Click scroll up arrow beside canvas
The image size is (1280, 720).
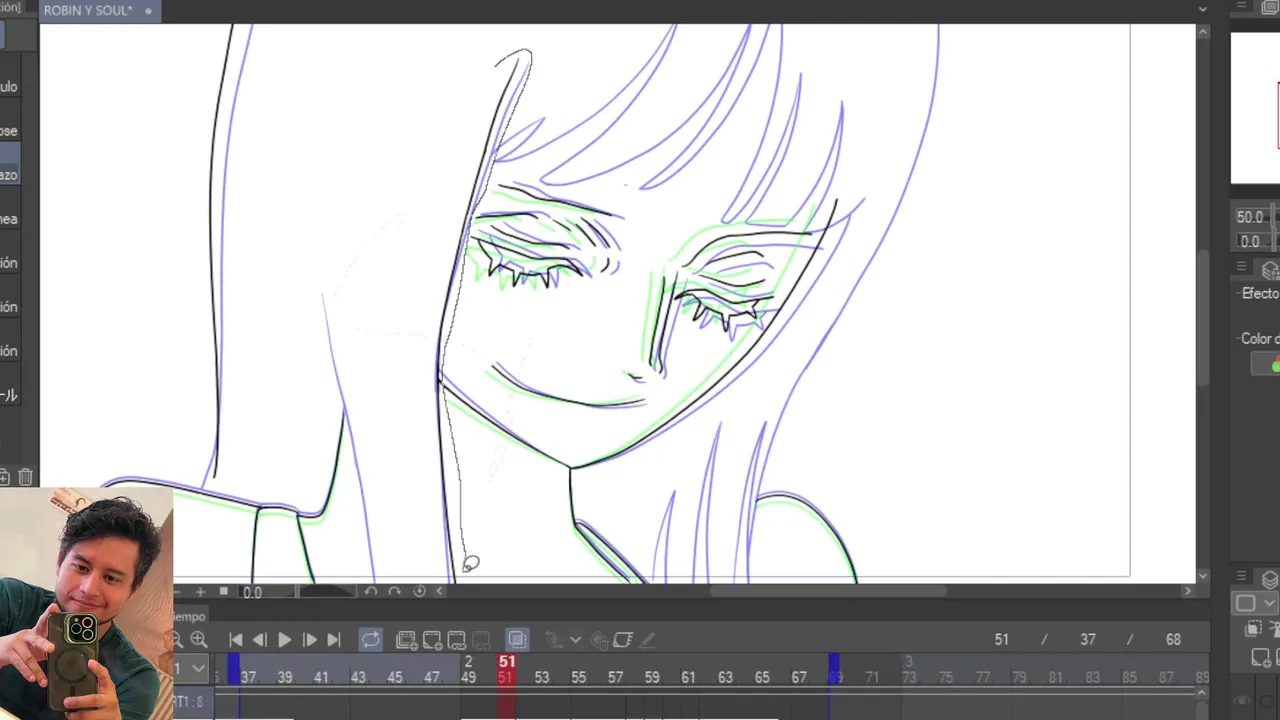[1203, 33]
